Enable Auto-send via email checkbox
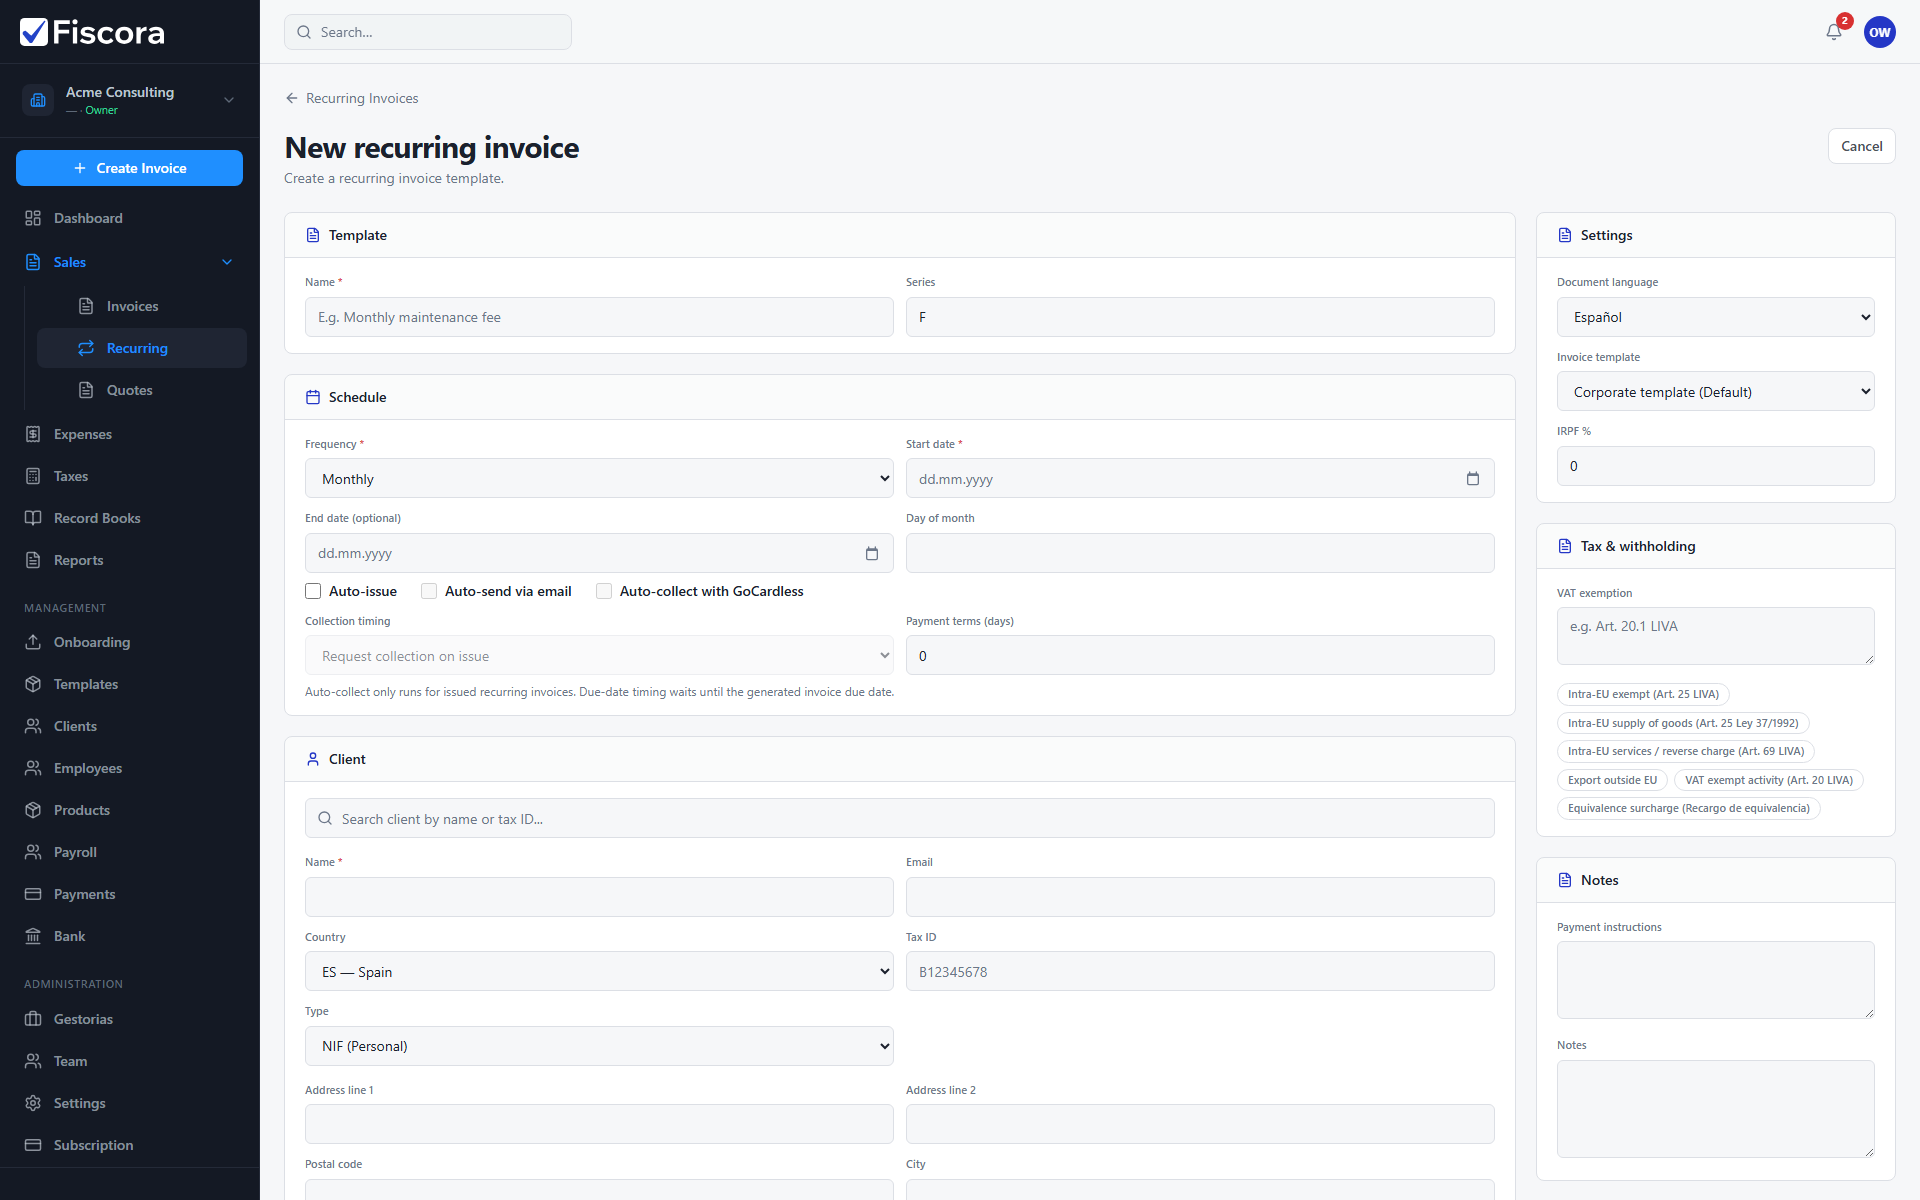 click(429, 591)
